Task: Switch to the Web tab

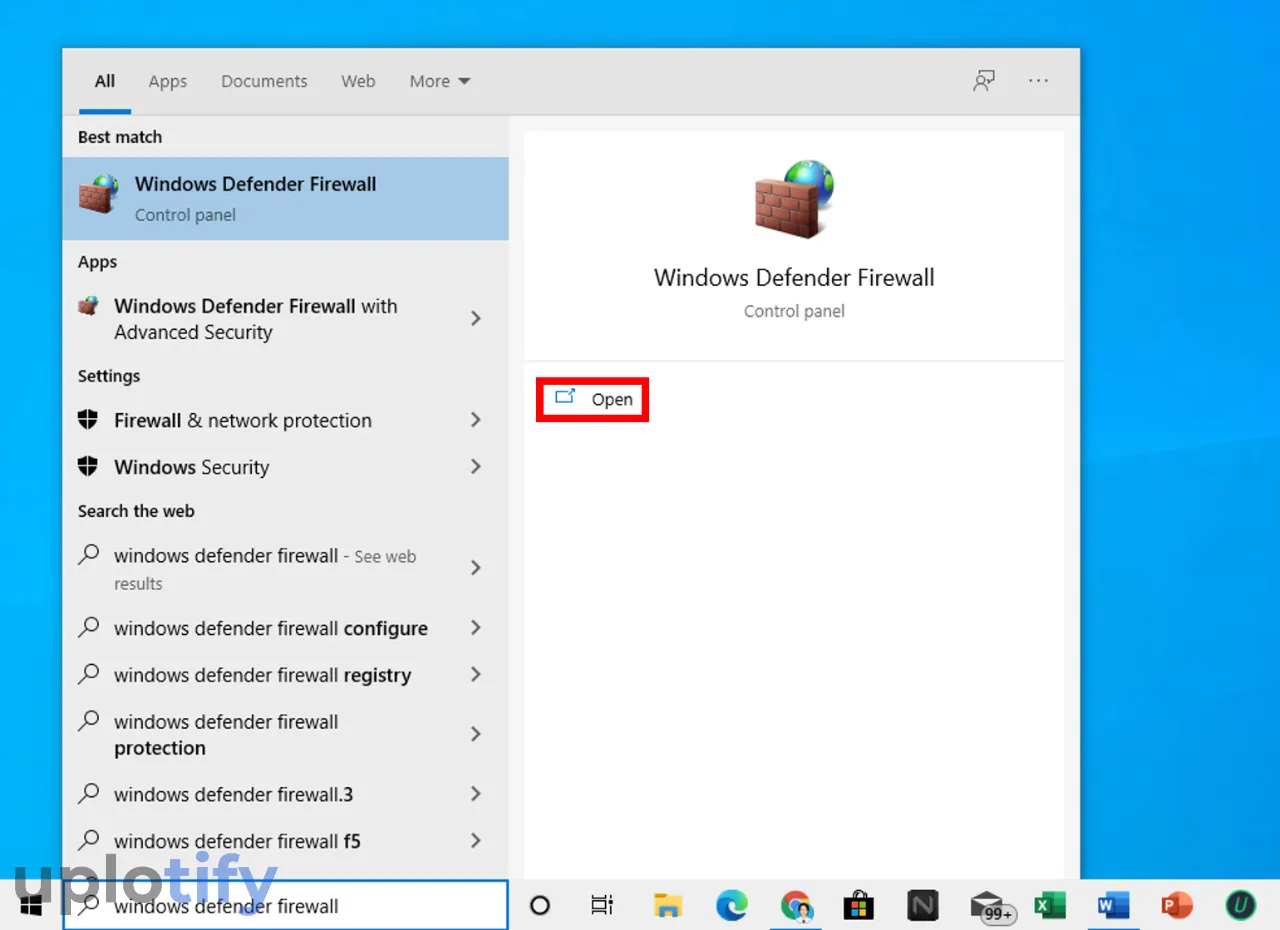Action: point(358,81)
